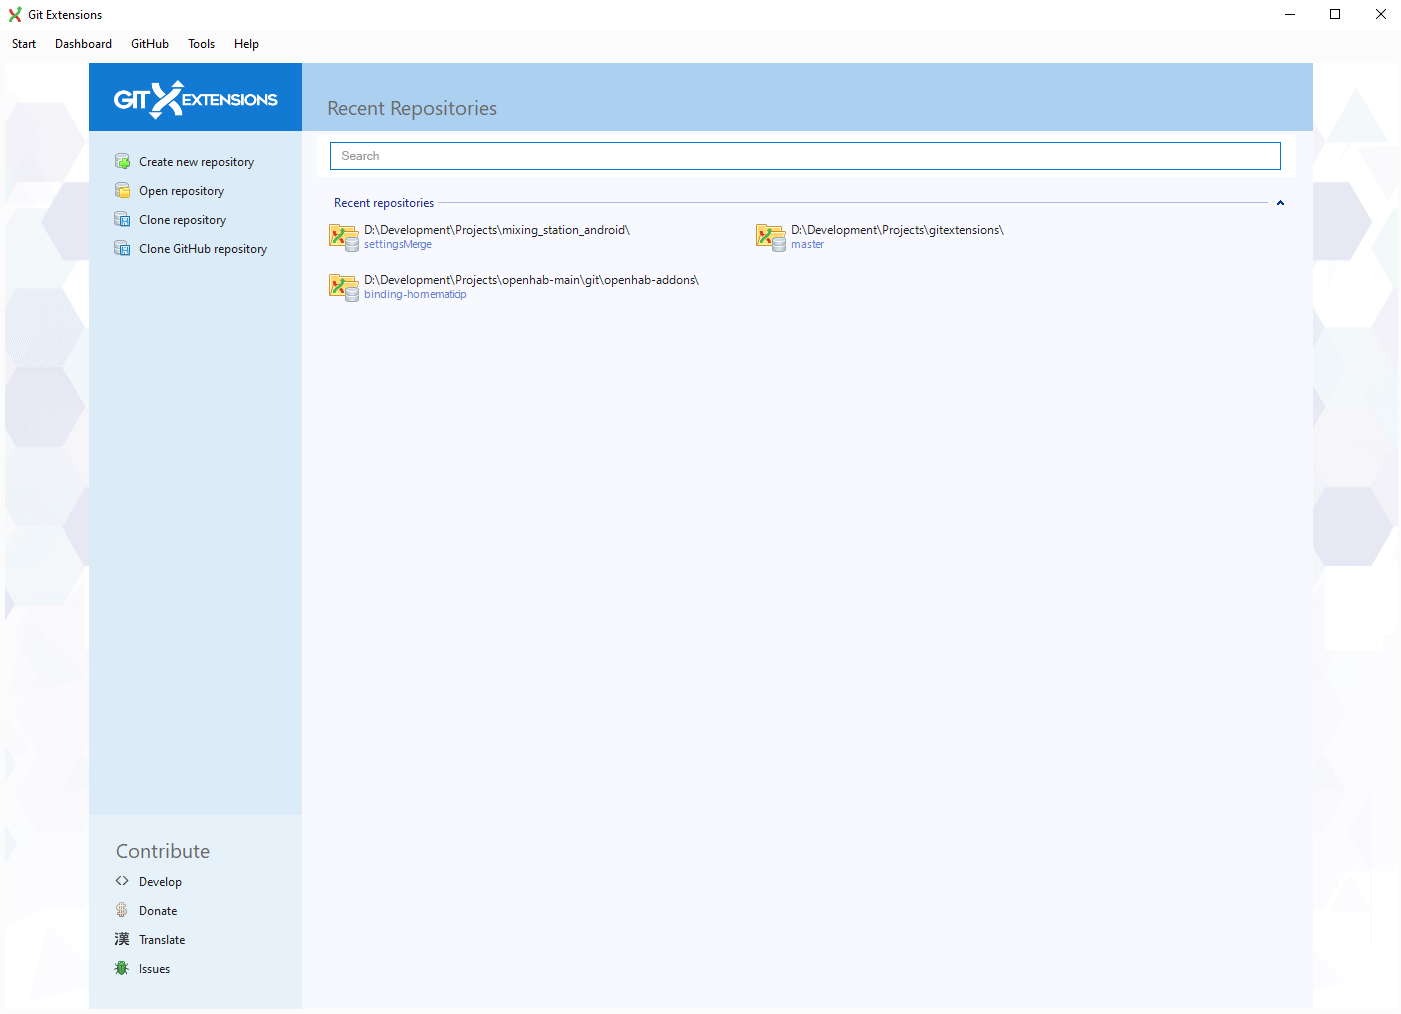Click the Create new repository icon
The height and width of the screenshot is (1014, 1401).
pyautogui.click(x=122, y=161)
